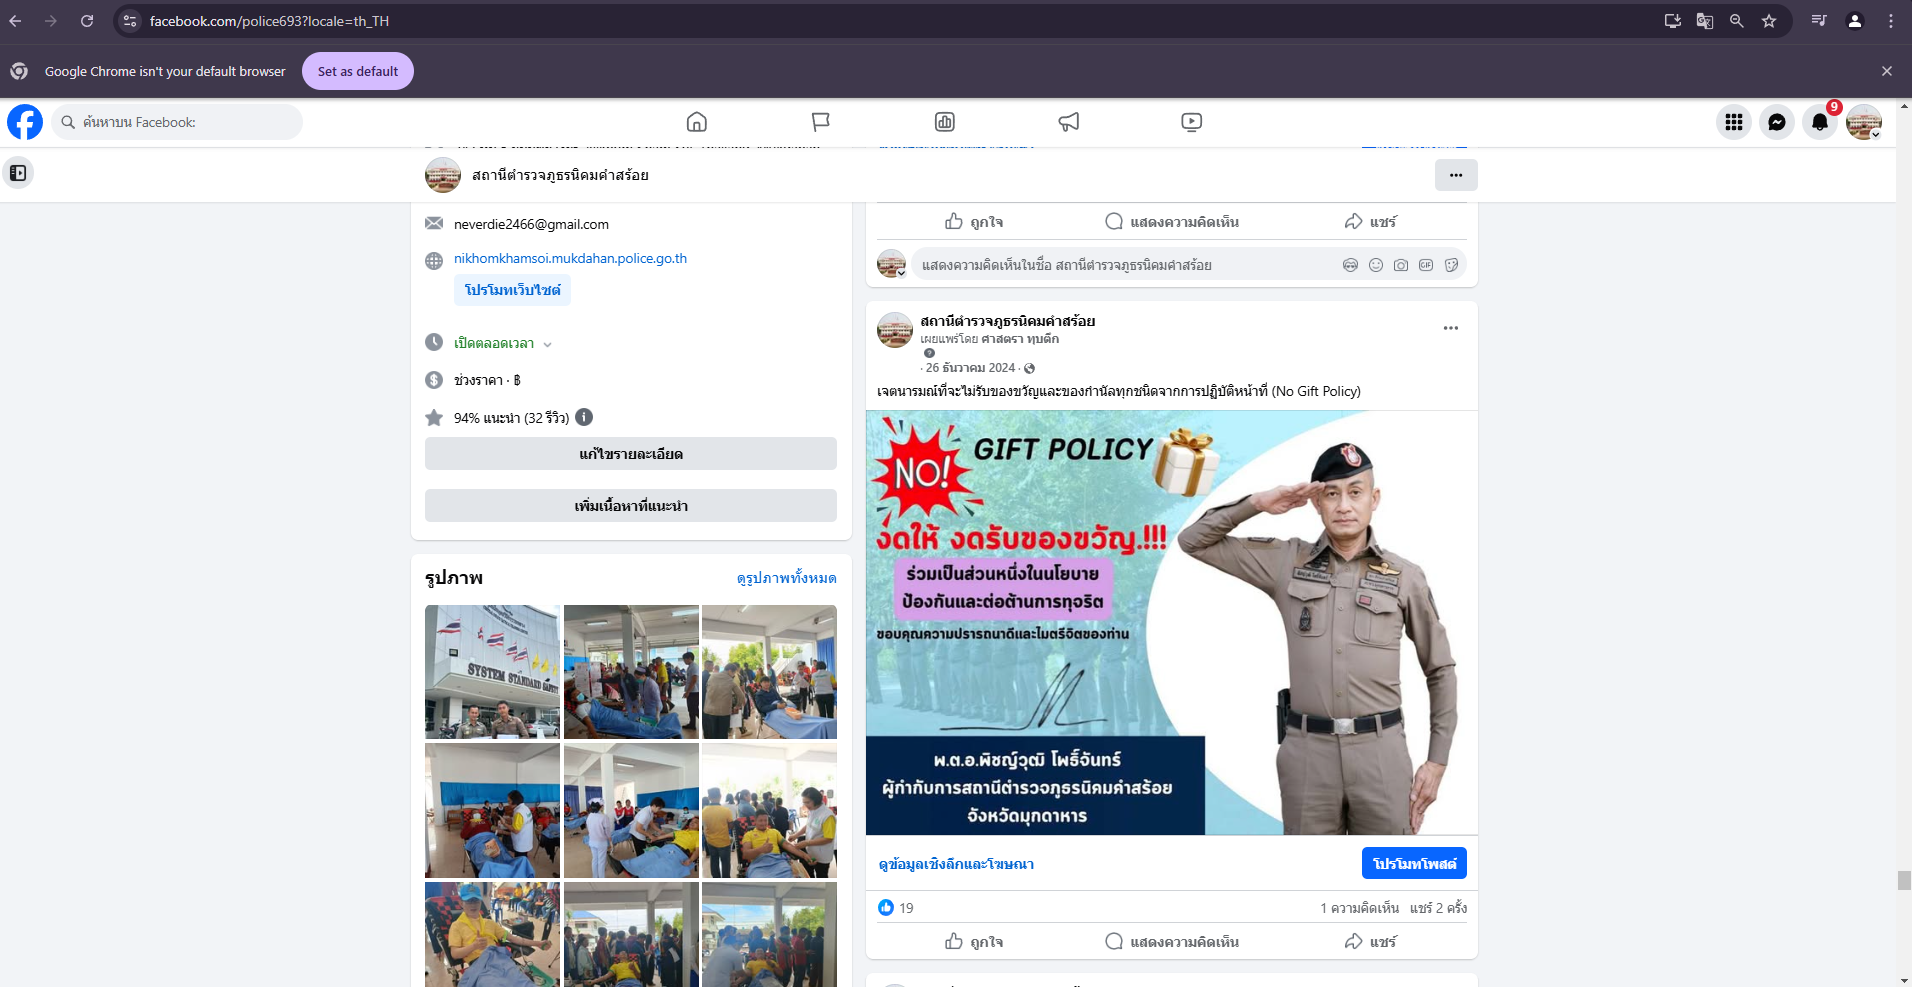Click the Facebook search field
Image resolution: width=1912 pixels, height=987 pixels.
point(177,122)
